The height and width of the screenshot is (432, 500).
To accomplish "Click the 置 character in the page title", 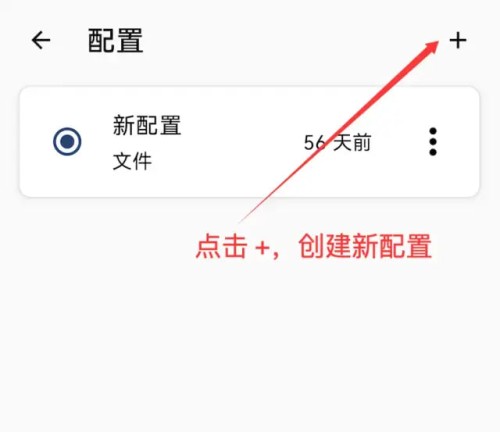I will click(x=130, y=41).
